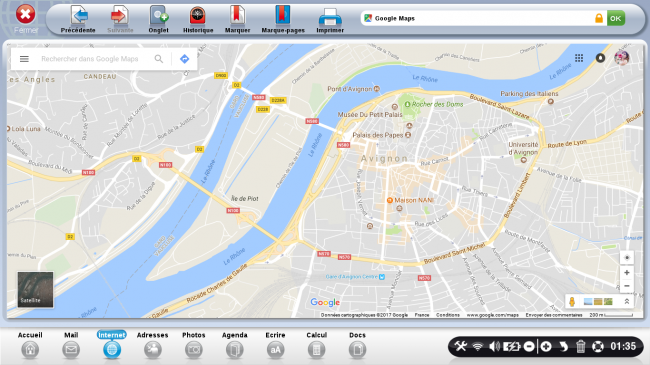Decrease display size with tray minus

click(x=529, y=346)
